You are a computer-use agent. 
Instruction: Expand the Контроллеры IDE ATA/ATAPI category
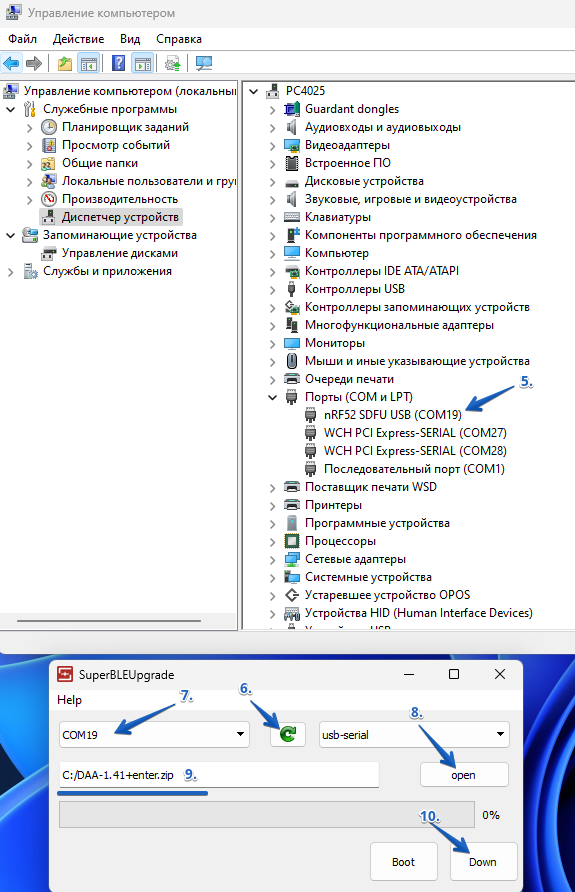[272, 271]
